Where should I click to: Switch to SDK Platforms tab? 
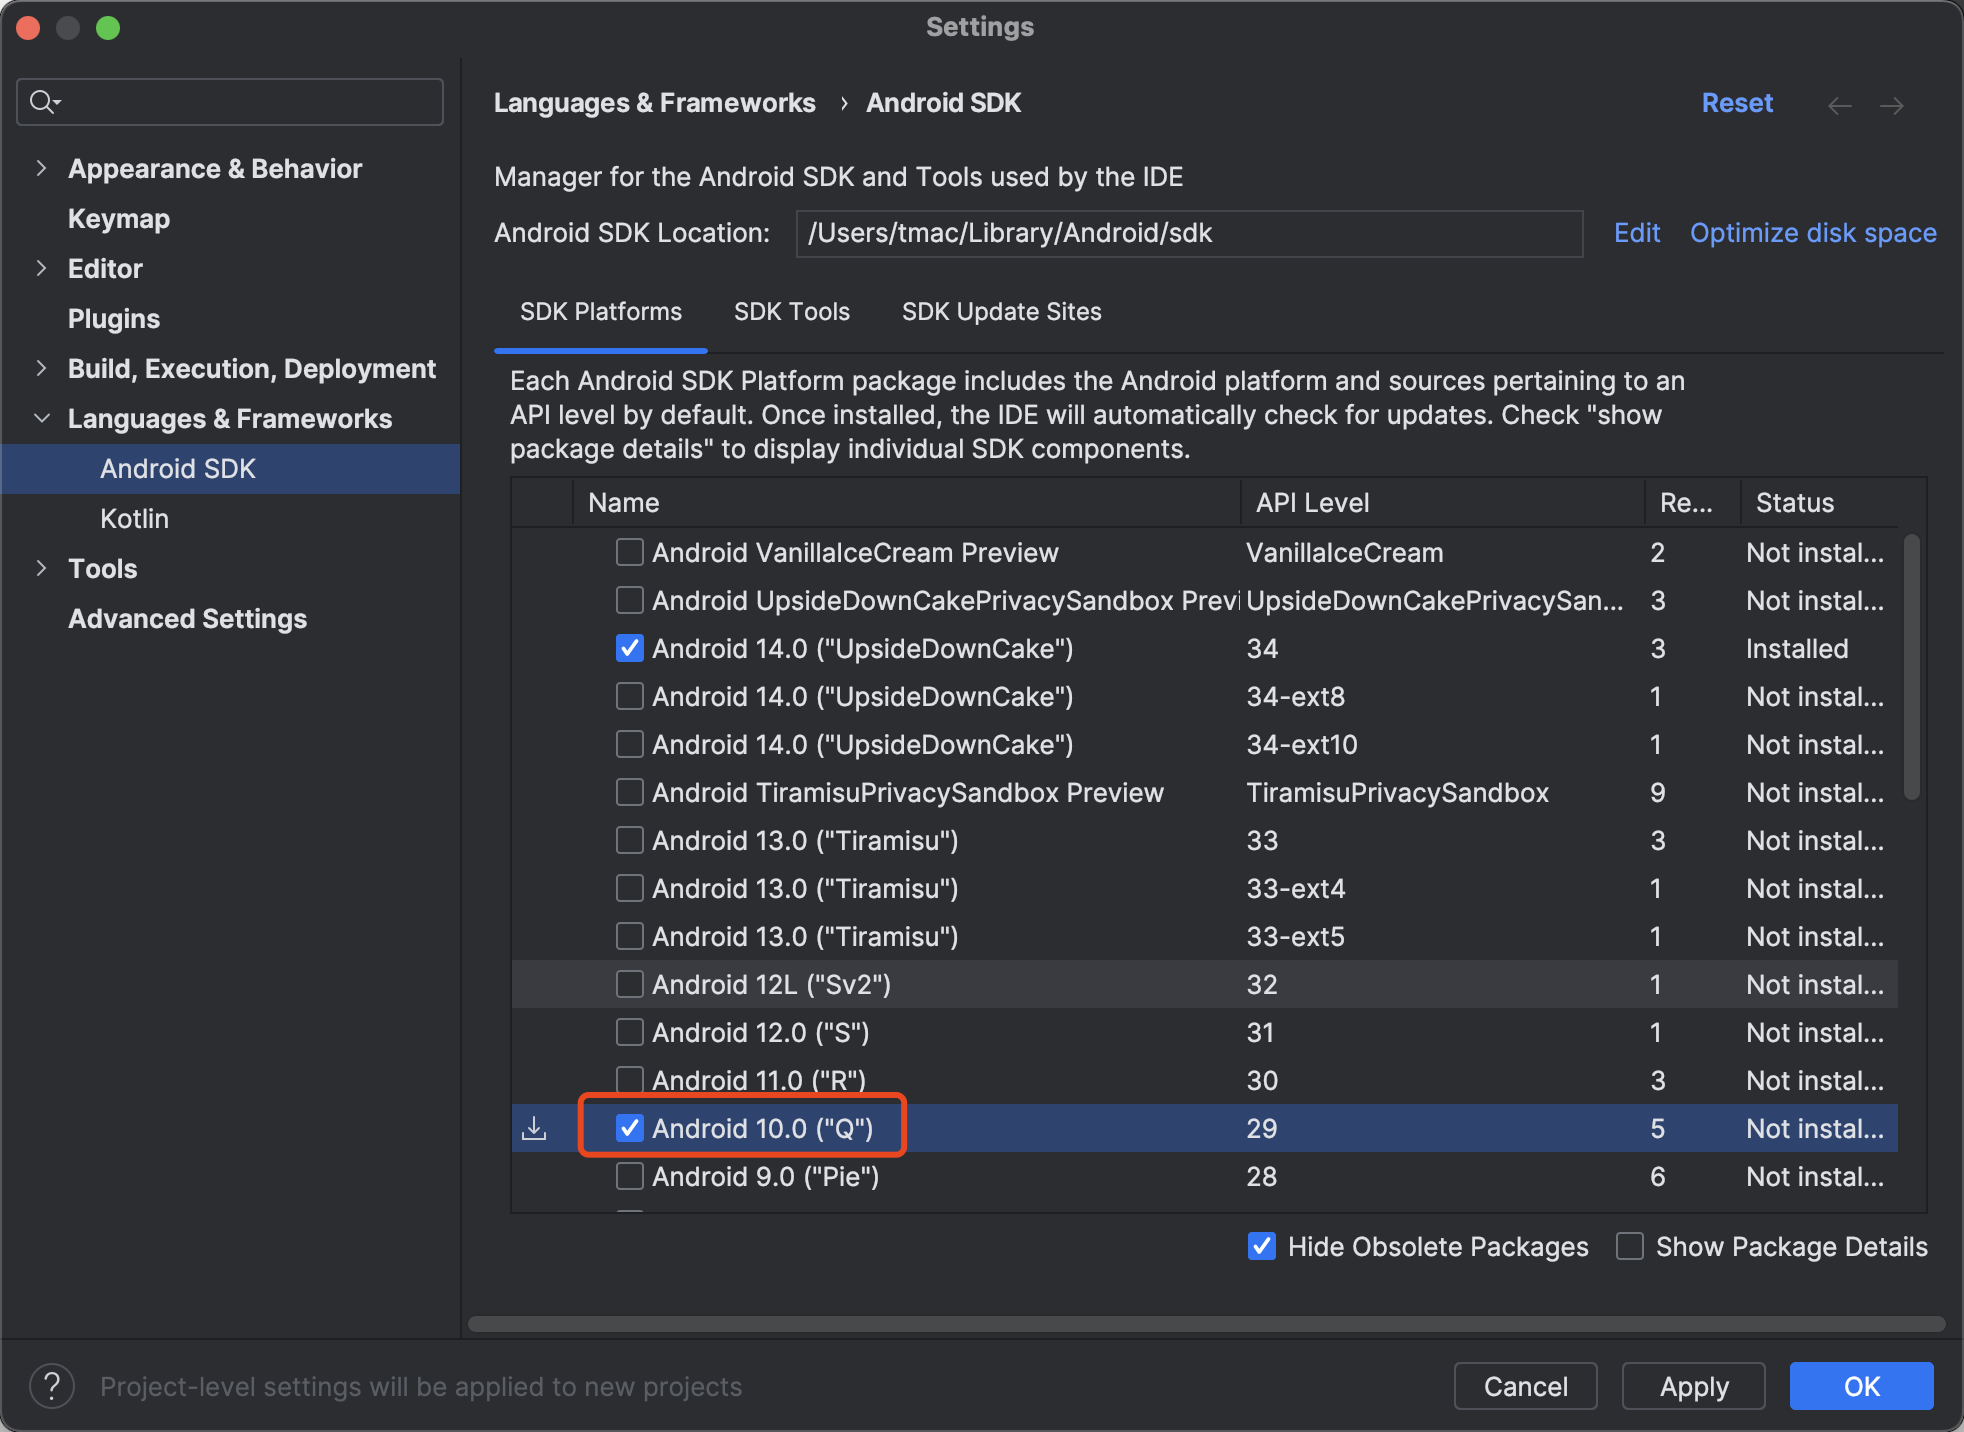(x=601, y=311)
